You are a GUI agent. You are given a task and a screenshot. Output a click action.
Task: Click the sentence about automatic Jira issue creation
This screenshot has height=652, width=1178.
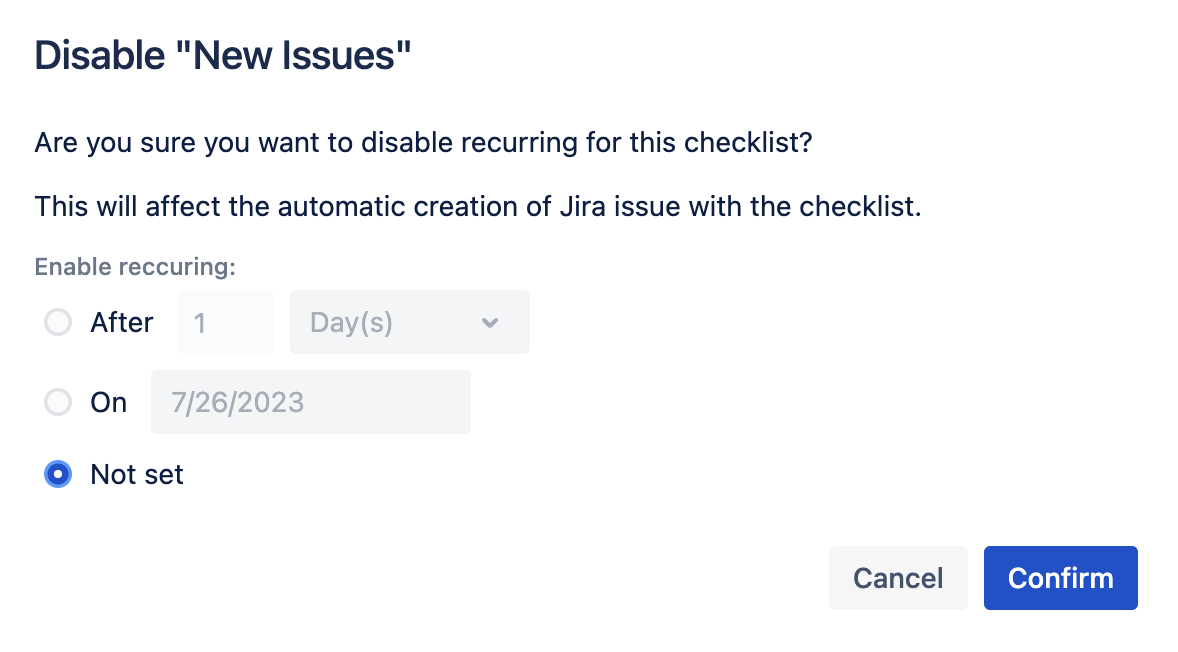pos(475,207)
